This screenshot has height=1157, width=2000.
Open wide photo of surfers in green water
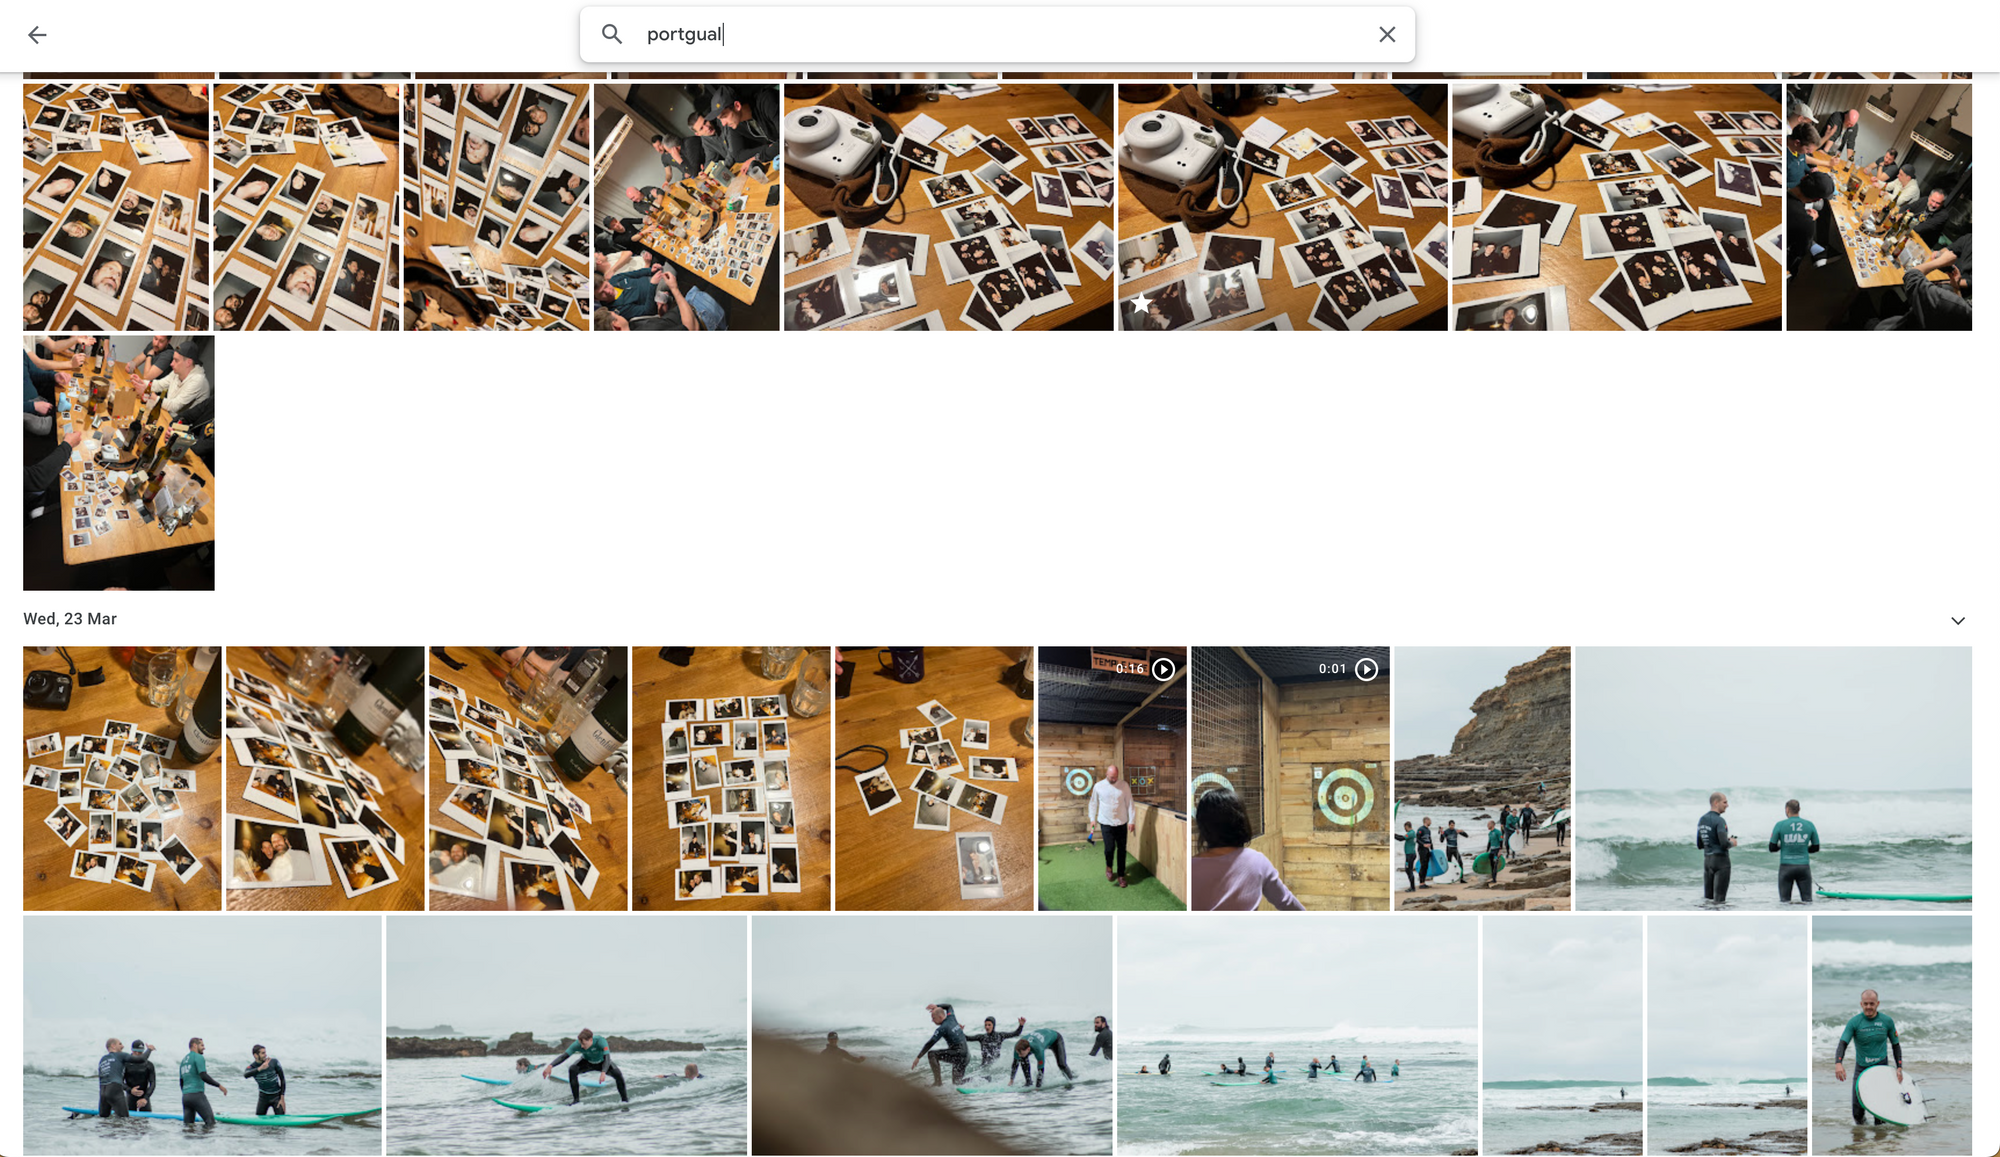tap(1296, 1035)
